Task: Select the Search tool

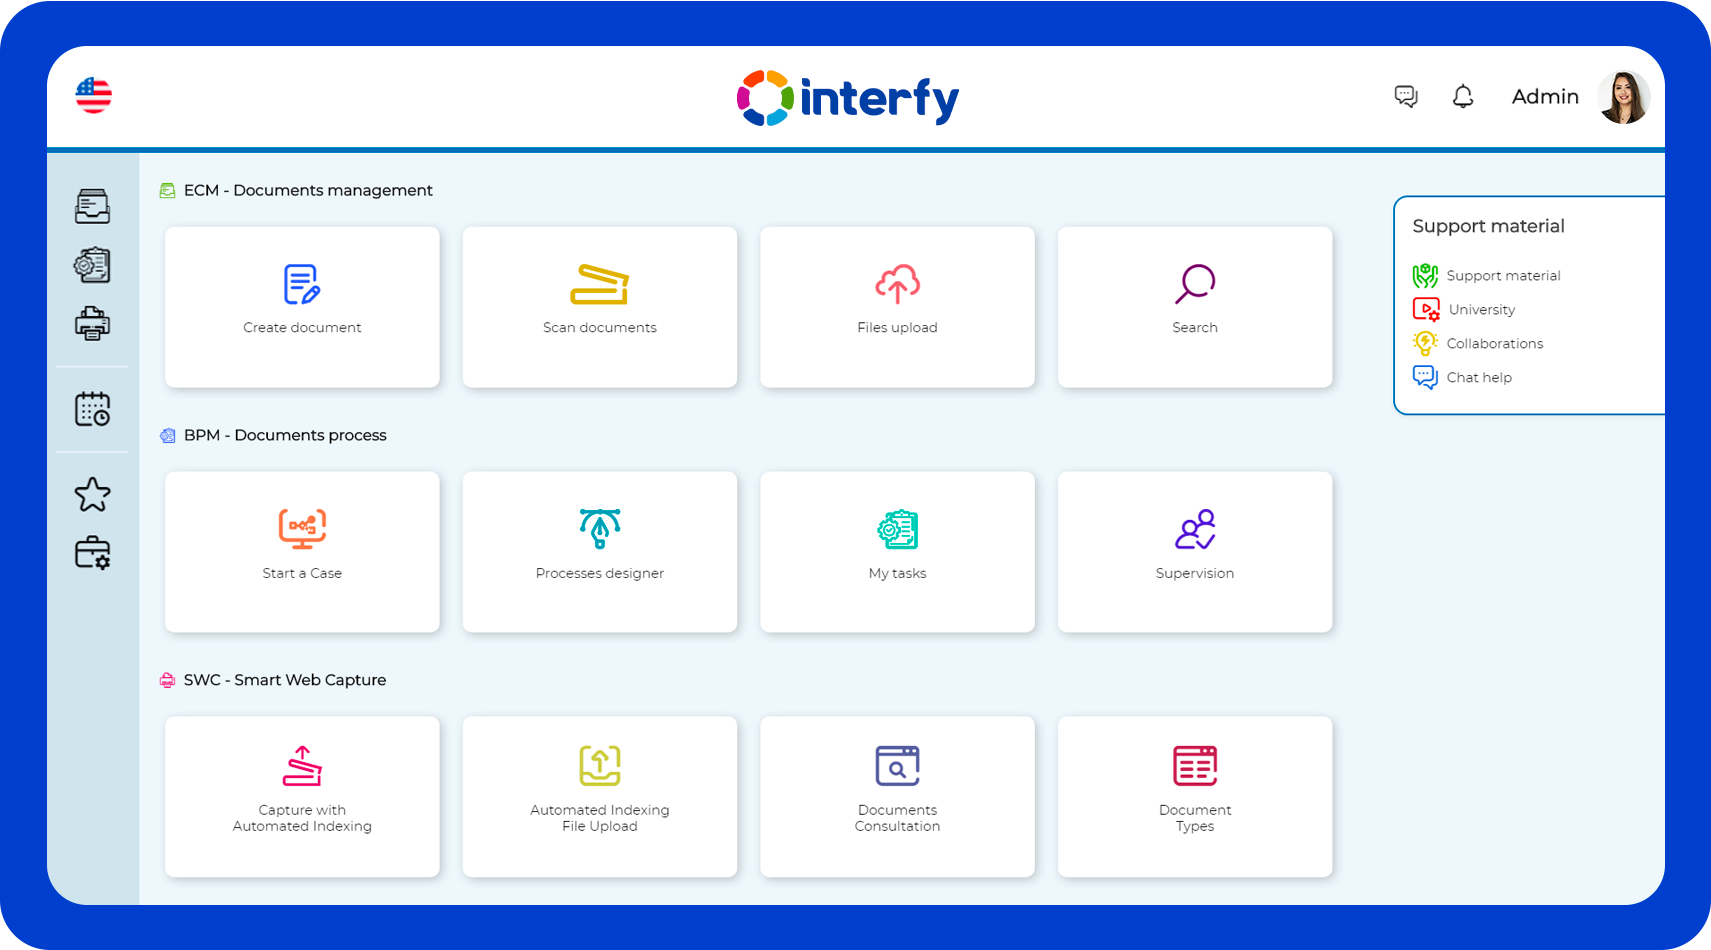Action: 1194,305
